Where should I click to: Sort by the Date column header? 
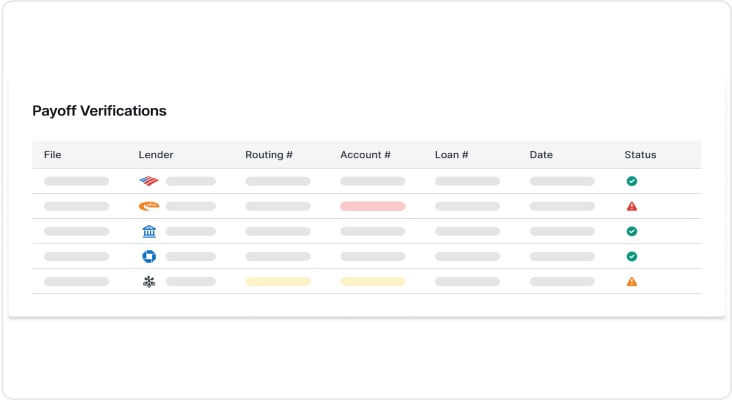pyautogui.click(x=541, y=154)
